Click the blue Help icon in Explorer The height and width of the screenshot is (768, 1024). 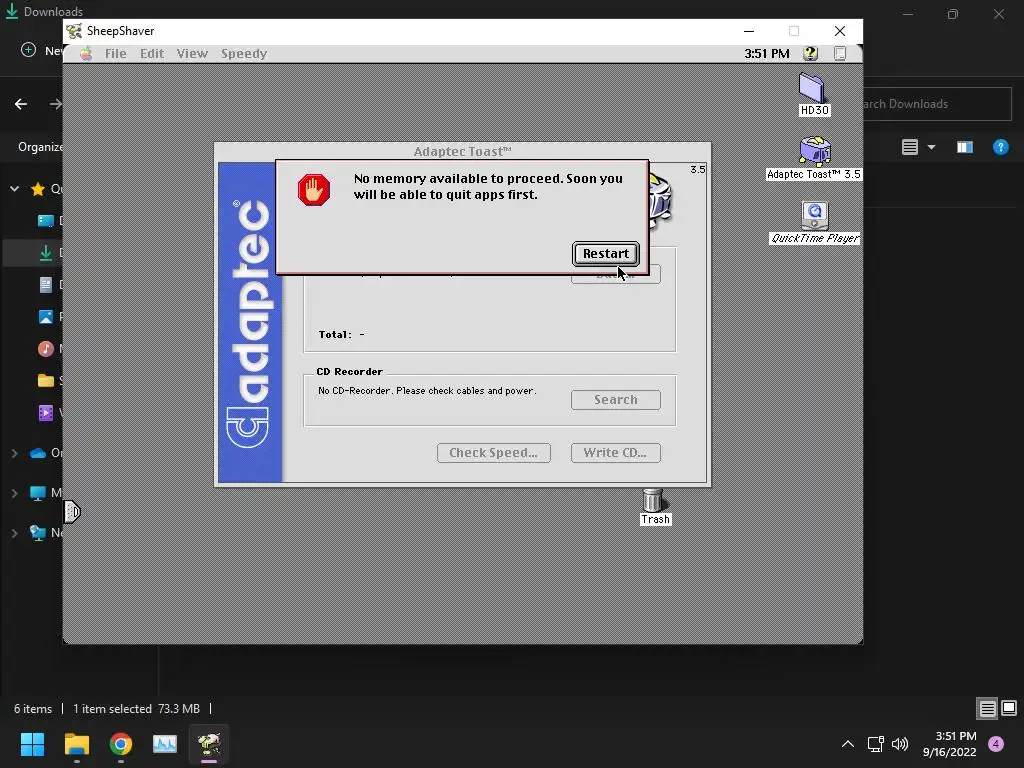1000,147
